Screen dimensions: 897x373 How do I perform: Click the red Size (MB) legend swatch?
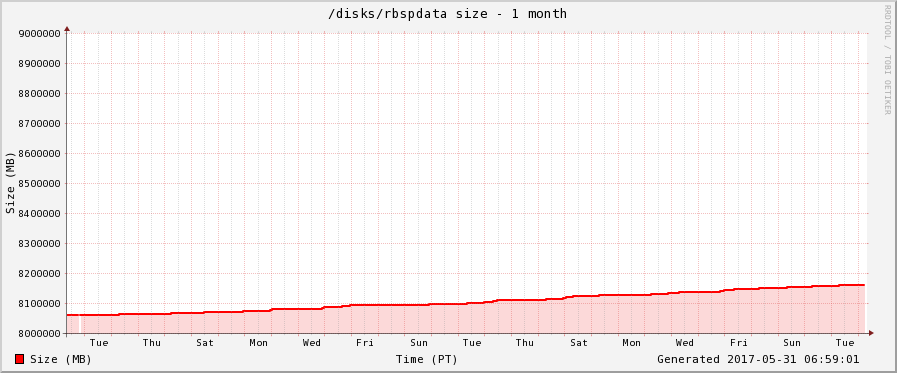19,359
